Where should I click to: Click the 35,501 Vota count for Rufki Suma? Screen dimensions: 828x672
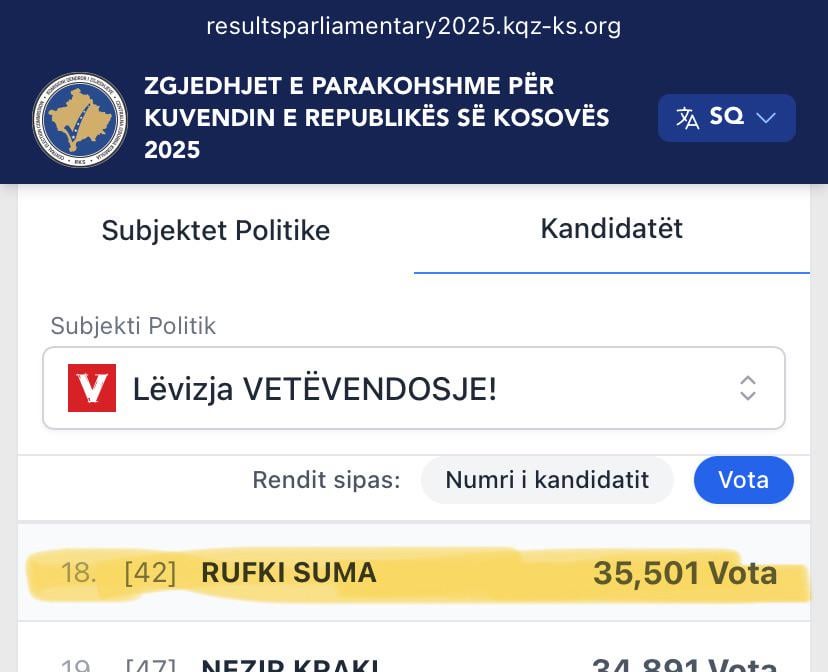click(685, 573)
